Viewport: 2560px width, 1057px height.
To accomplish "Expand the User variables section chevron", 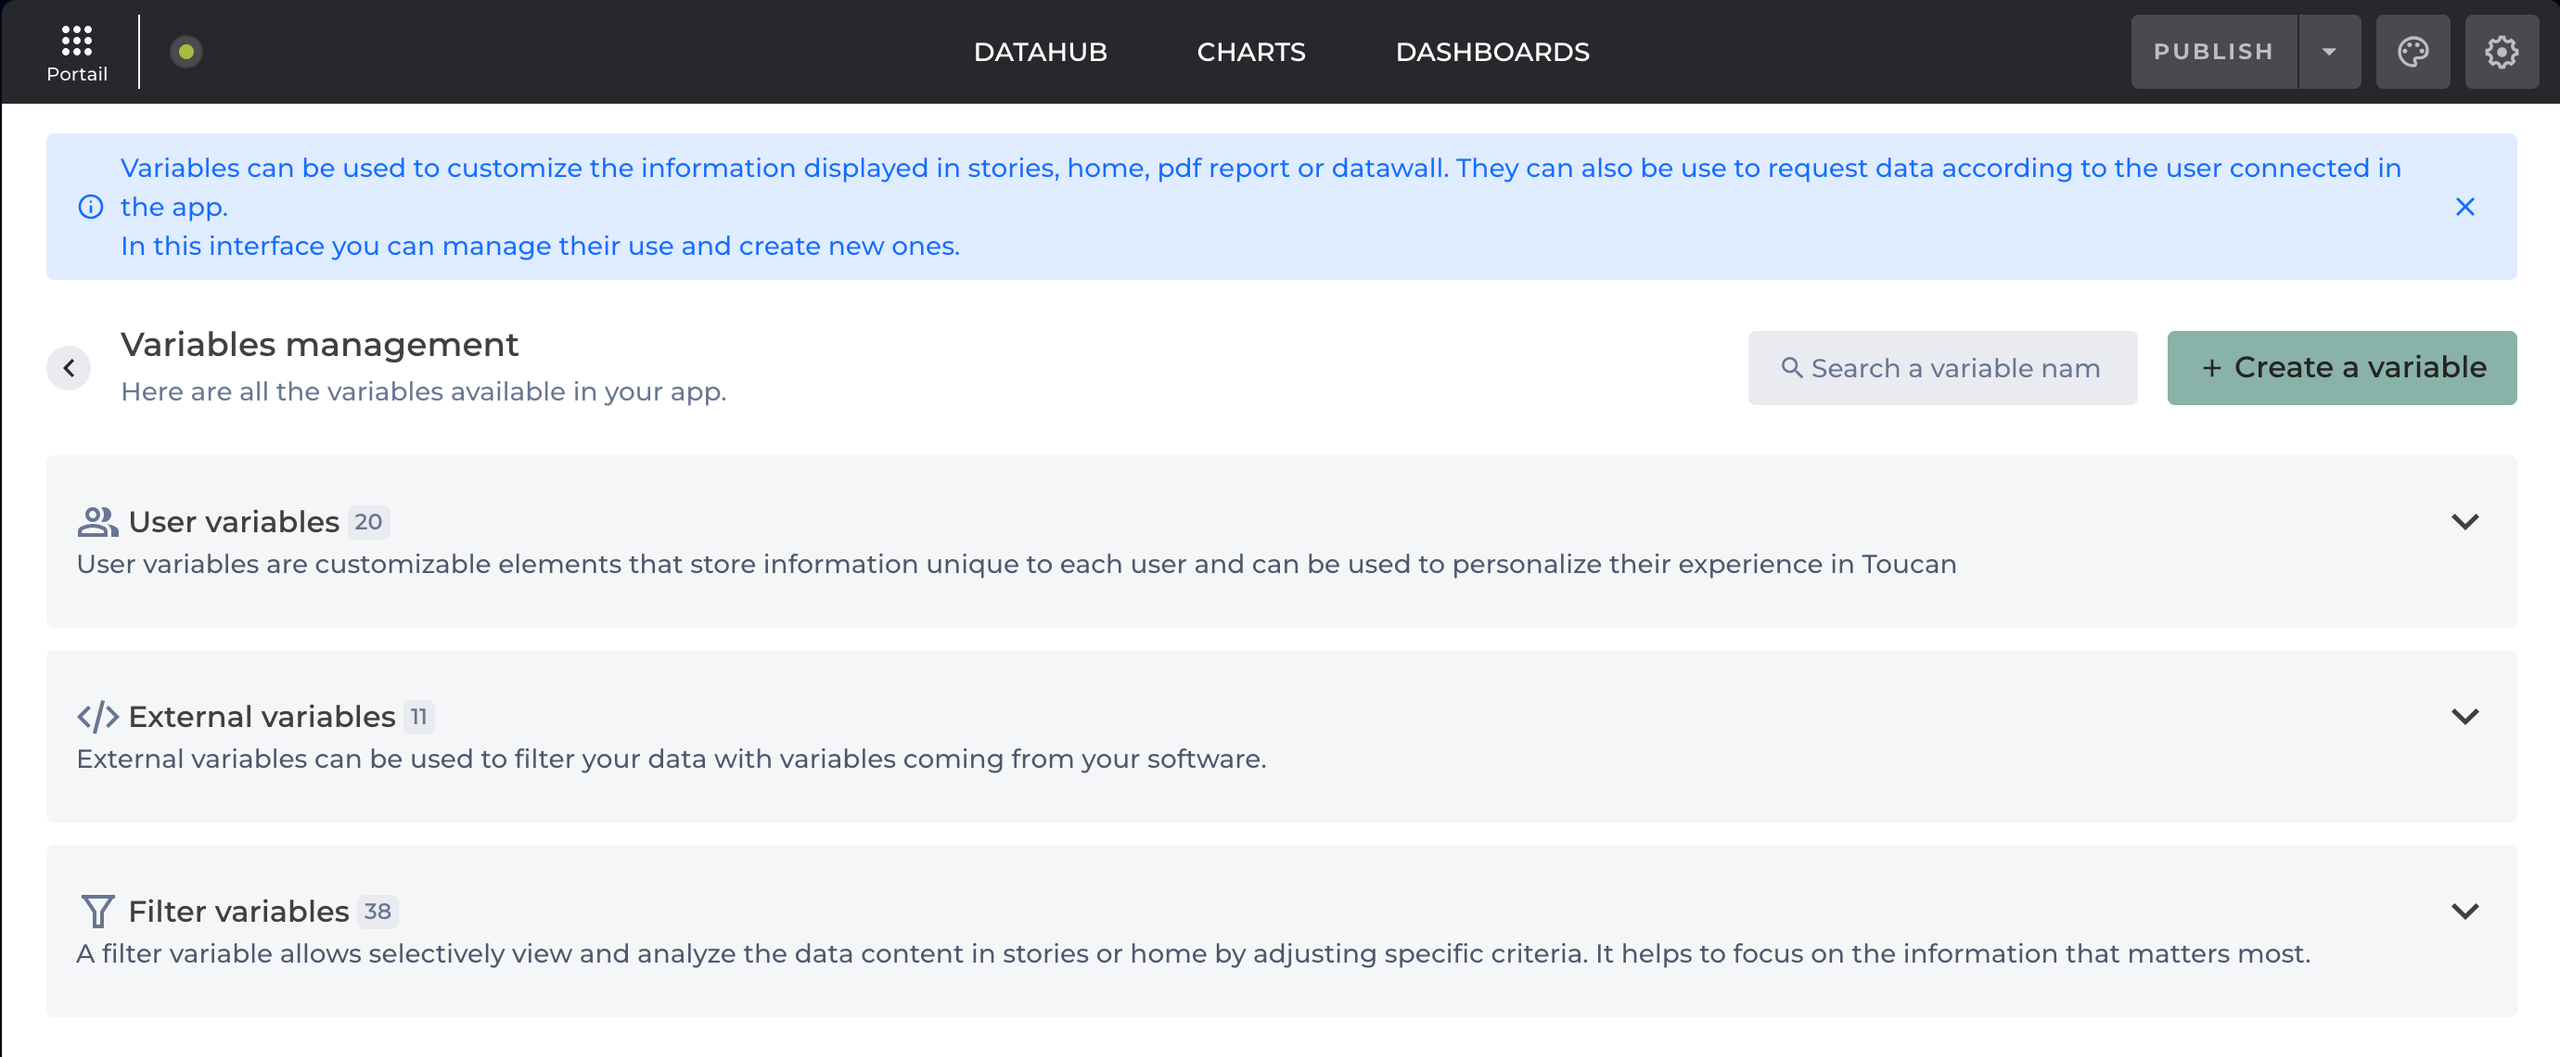I will 2464,522.
